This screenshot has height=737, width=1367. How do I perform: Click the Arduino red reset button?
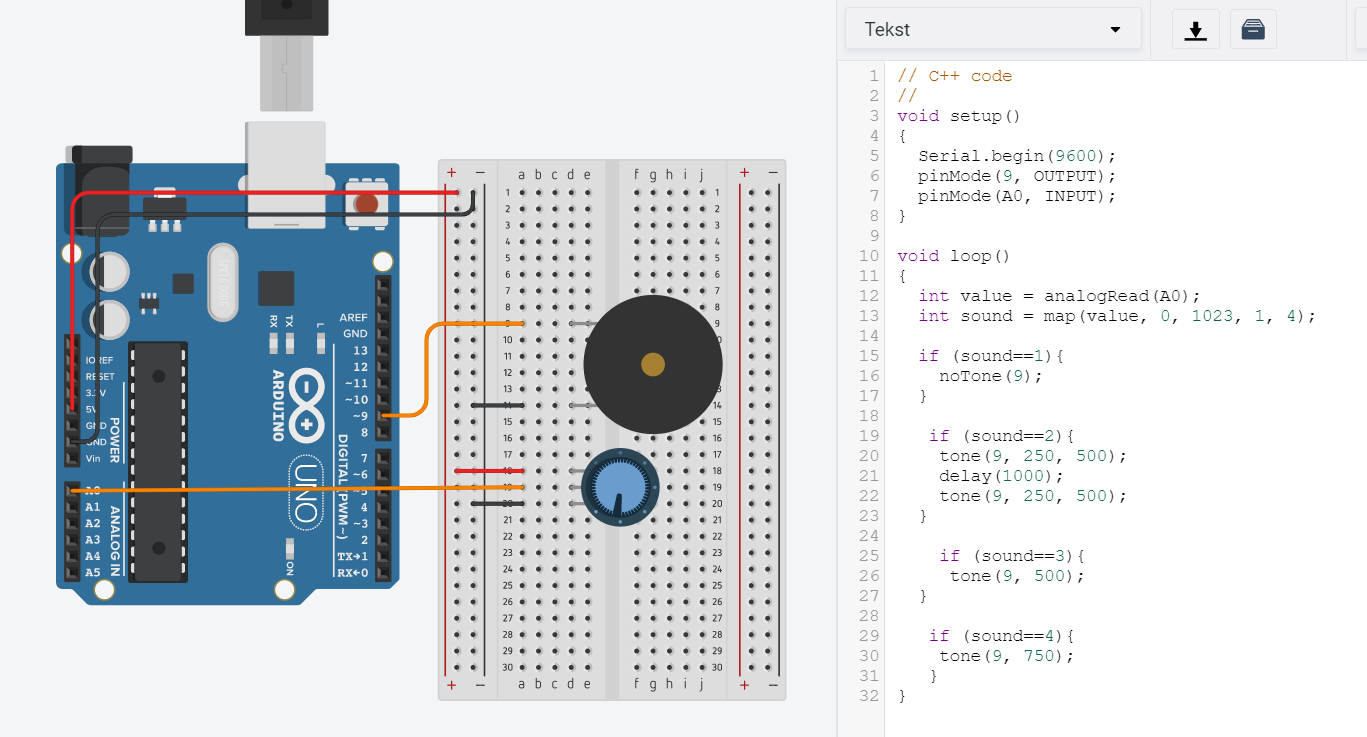[x=366, y=204]
